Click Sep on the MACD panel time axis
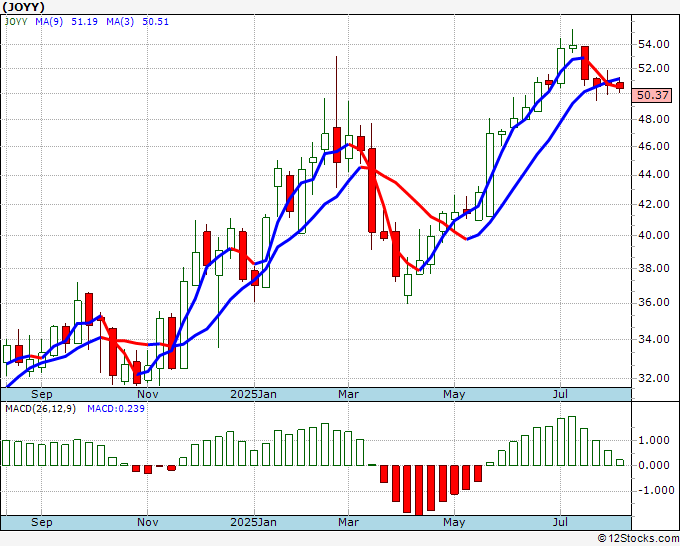This screenshot has height=546, width=680. (x=42, y=522)
